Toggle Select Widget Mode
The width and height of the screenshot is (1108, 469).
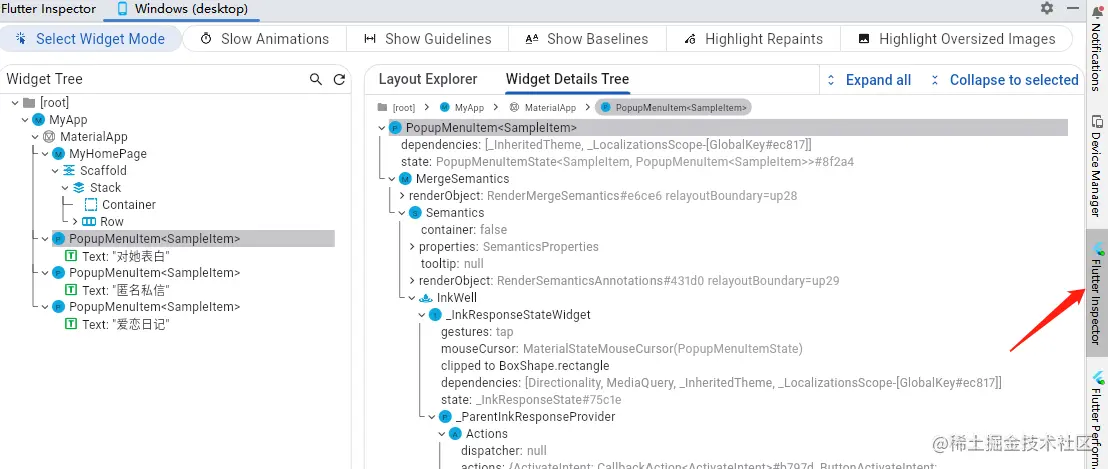point(90,39)
